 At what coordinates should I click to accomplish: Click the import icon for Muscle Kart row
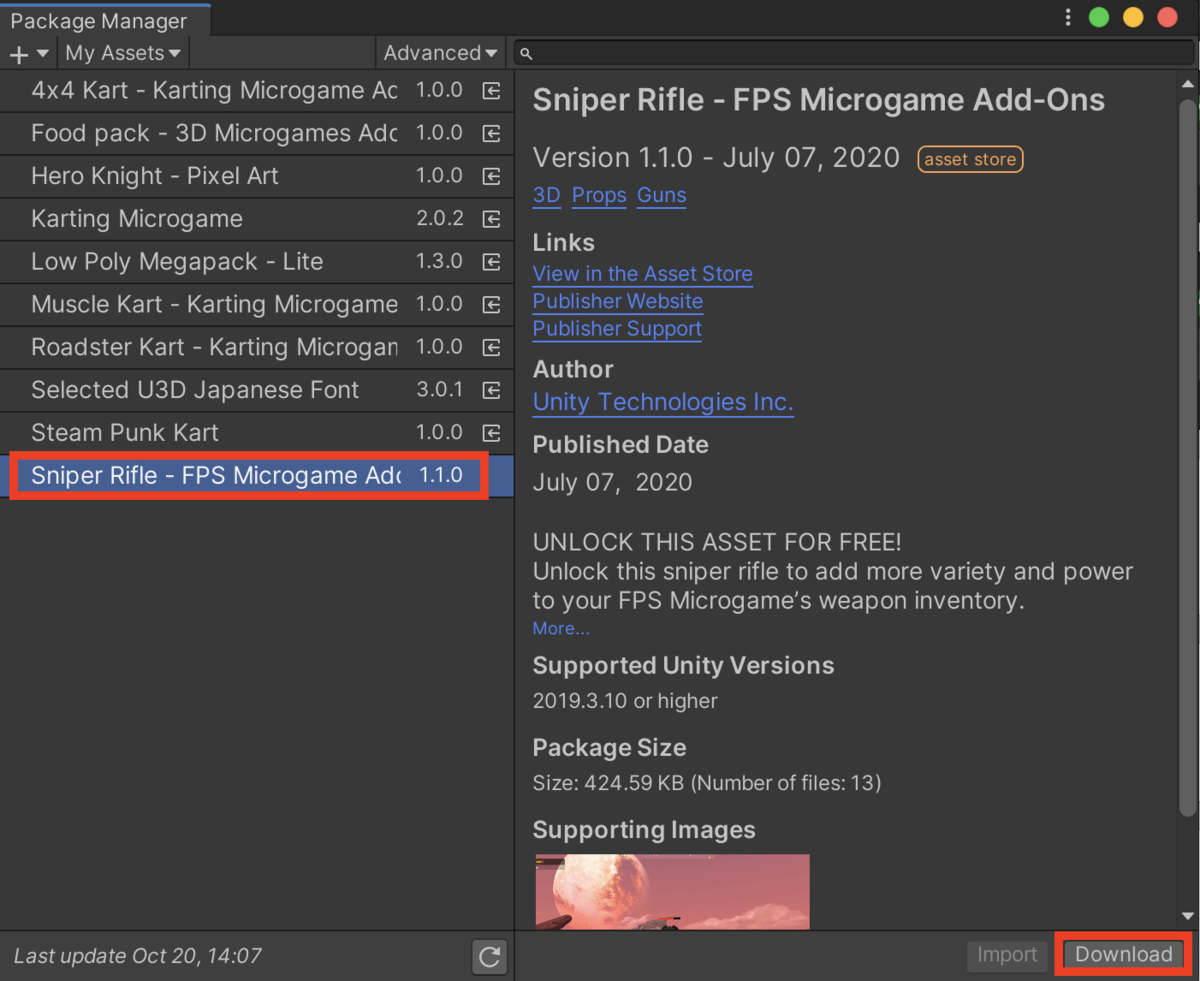(491, 304)
